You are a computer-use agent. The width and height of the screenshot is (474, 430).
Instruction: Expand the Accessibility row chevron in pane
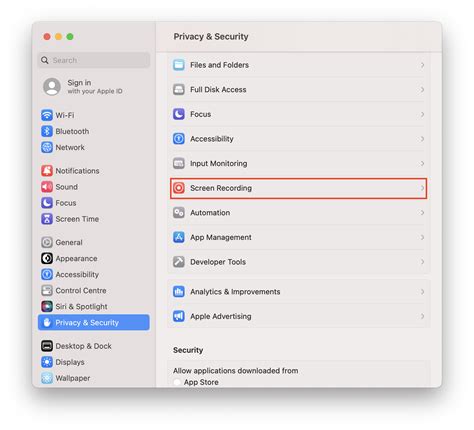click(x=422, y=139)
